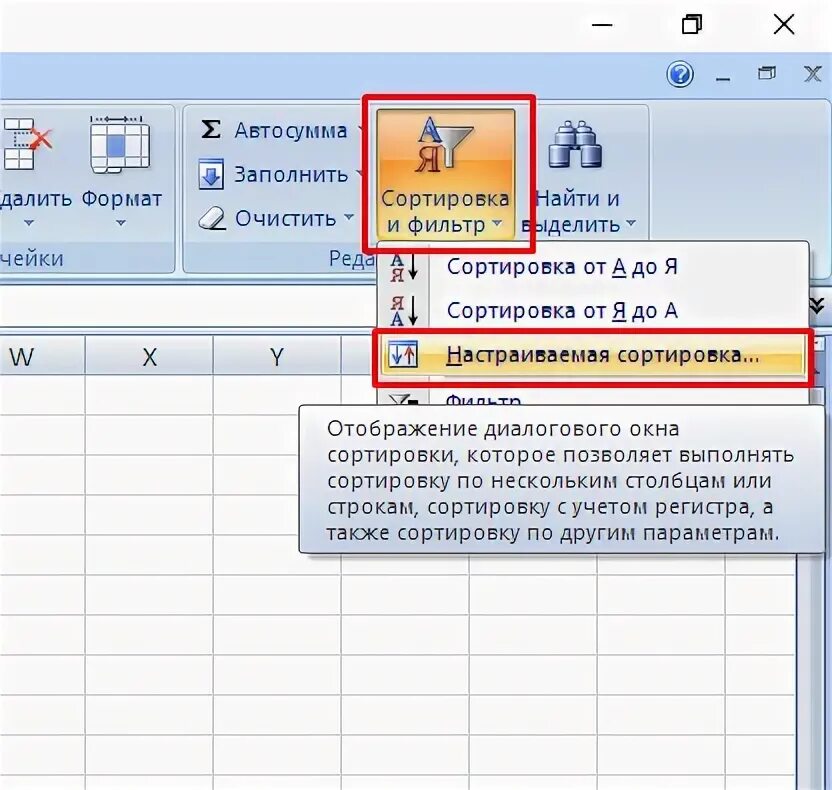Expand the Очистить dropdown arrow
Screen dimensions: 832x790
point(349,217)
